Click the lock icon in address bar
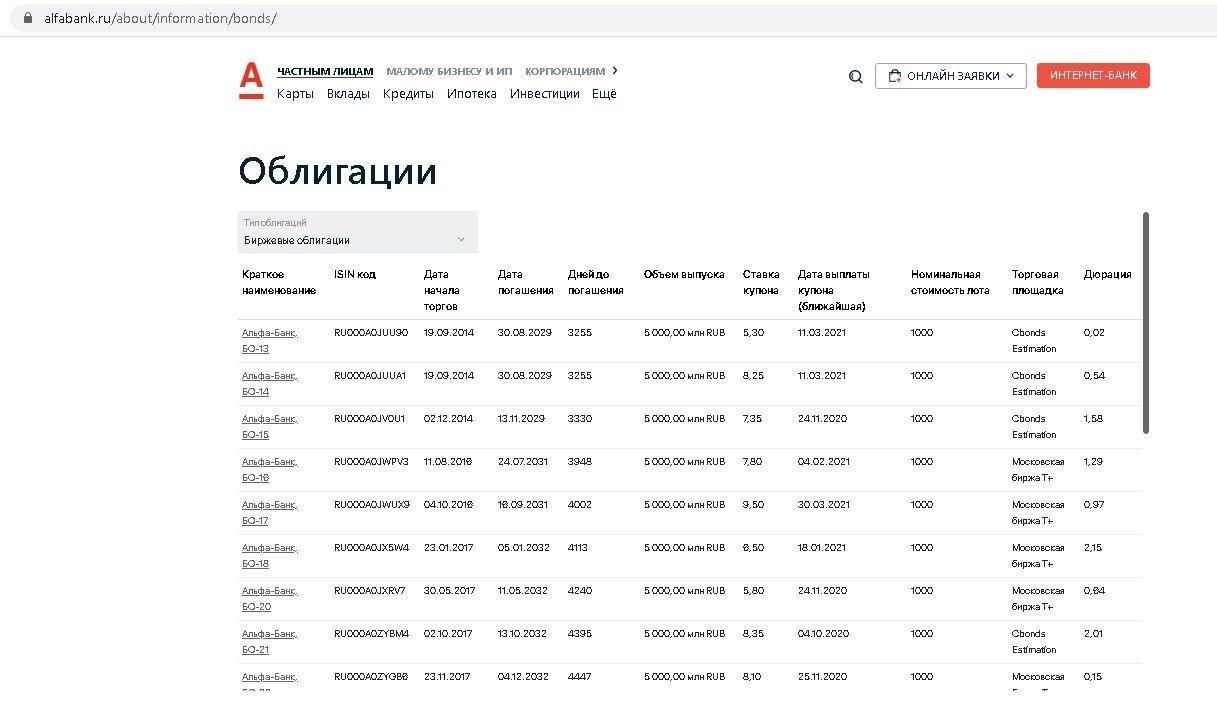The image size is (1217, 719). [x=27, y=18]
